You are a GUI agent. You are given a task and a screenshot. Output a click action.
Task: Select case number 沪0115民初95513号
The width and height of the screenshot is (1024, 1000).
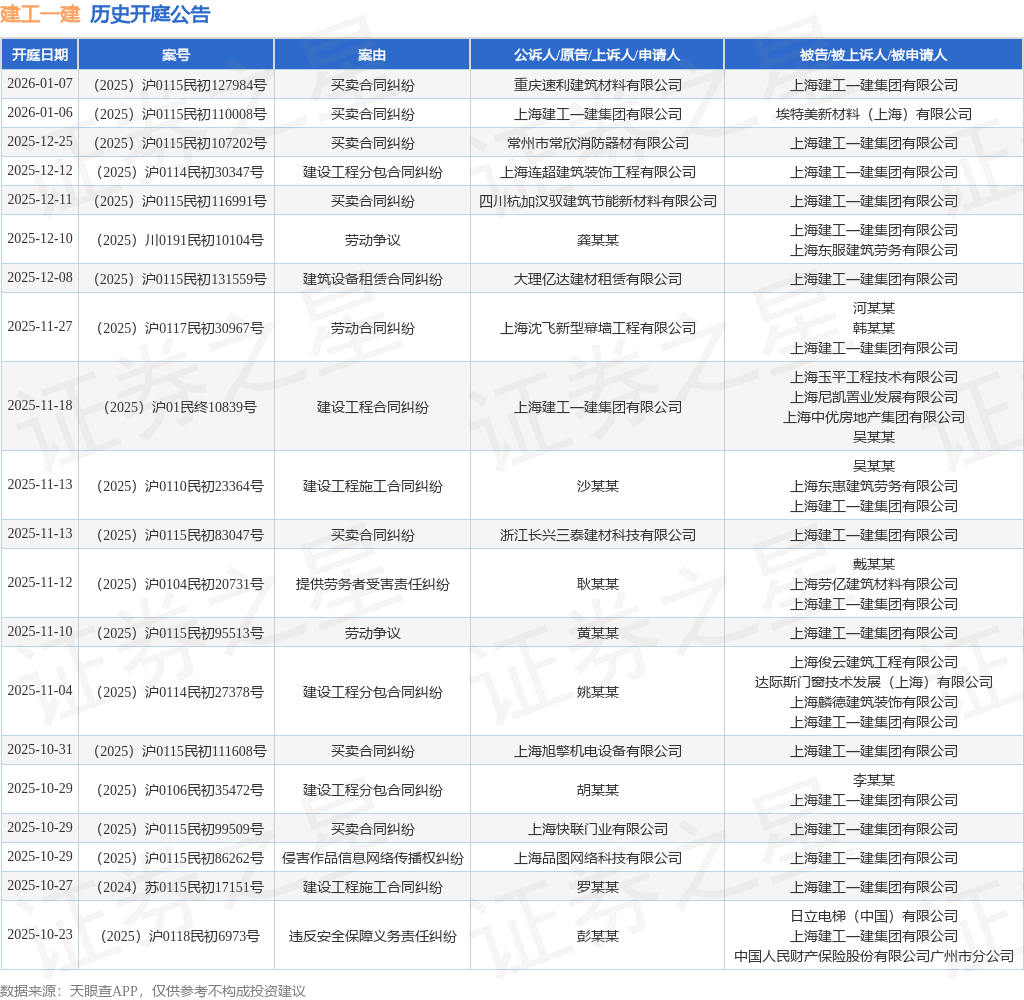click(x=180, y=633)
